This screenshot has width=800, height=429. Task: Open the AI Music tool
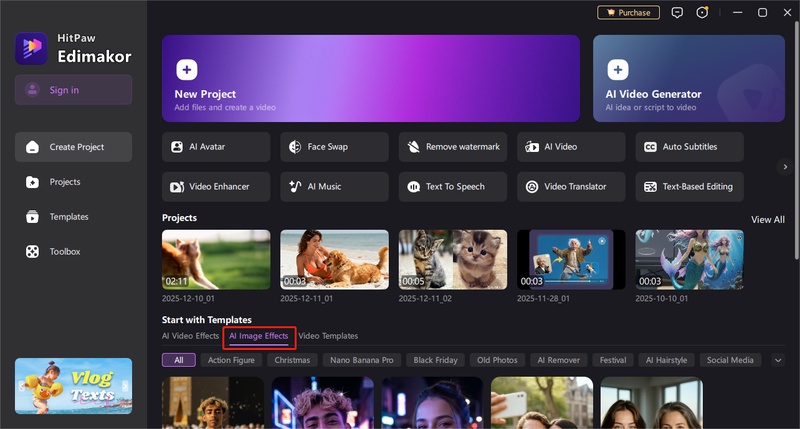pos(334,187)
